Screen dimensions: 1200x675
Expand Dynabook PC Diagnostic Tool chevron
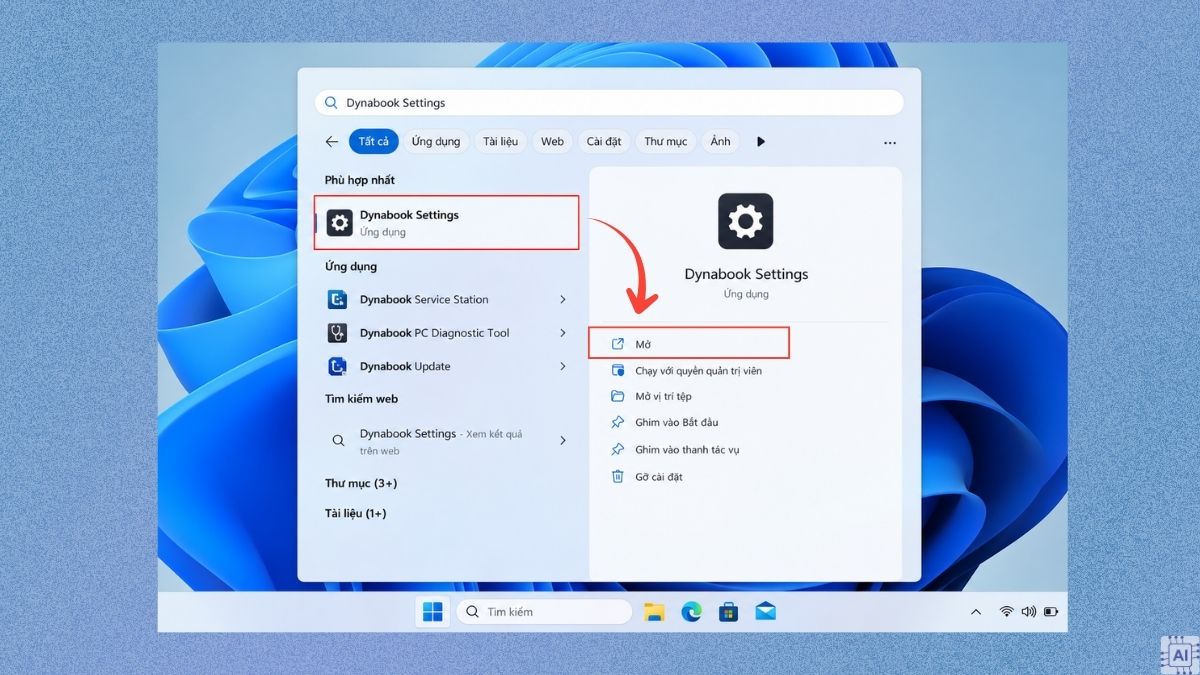pyautogui.click(x=563, y=333)
